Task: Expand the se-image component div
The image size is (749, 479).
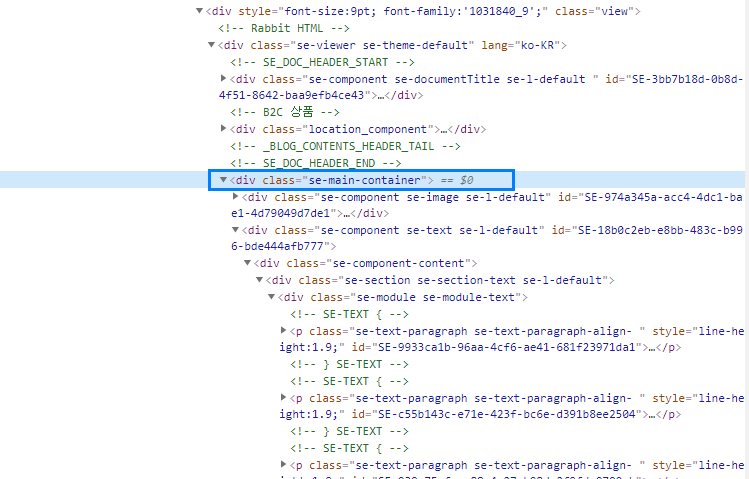Action: click(235, 196)
